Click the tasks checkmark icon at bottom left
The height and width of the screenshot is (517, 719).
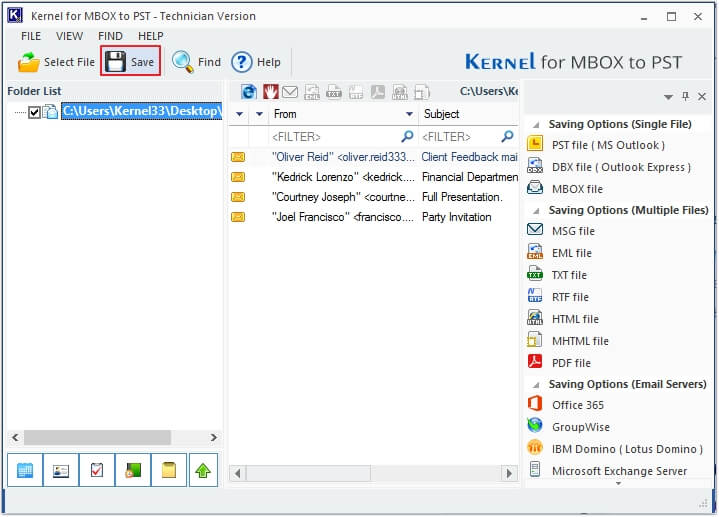[97, 470]
